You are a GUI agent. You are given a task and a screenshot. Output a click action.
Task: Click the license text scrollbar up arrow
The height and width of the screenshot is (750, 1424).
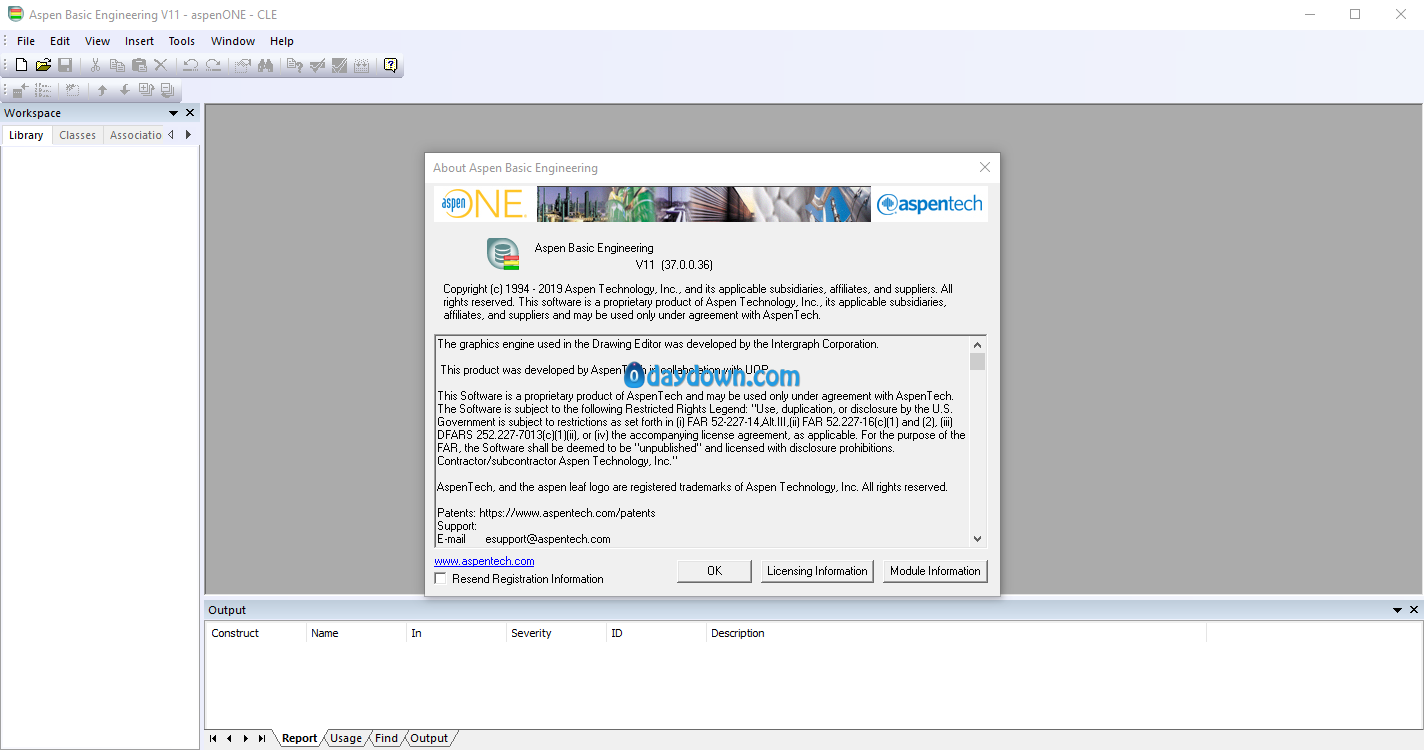(977, 344)
